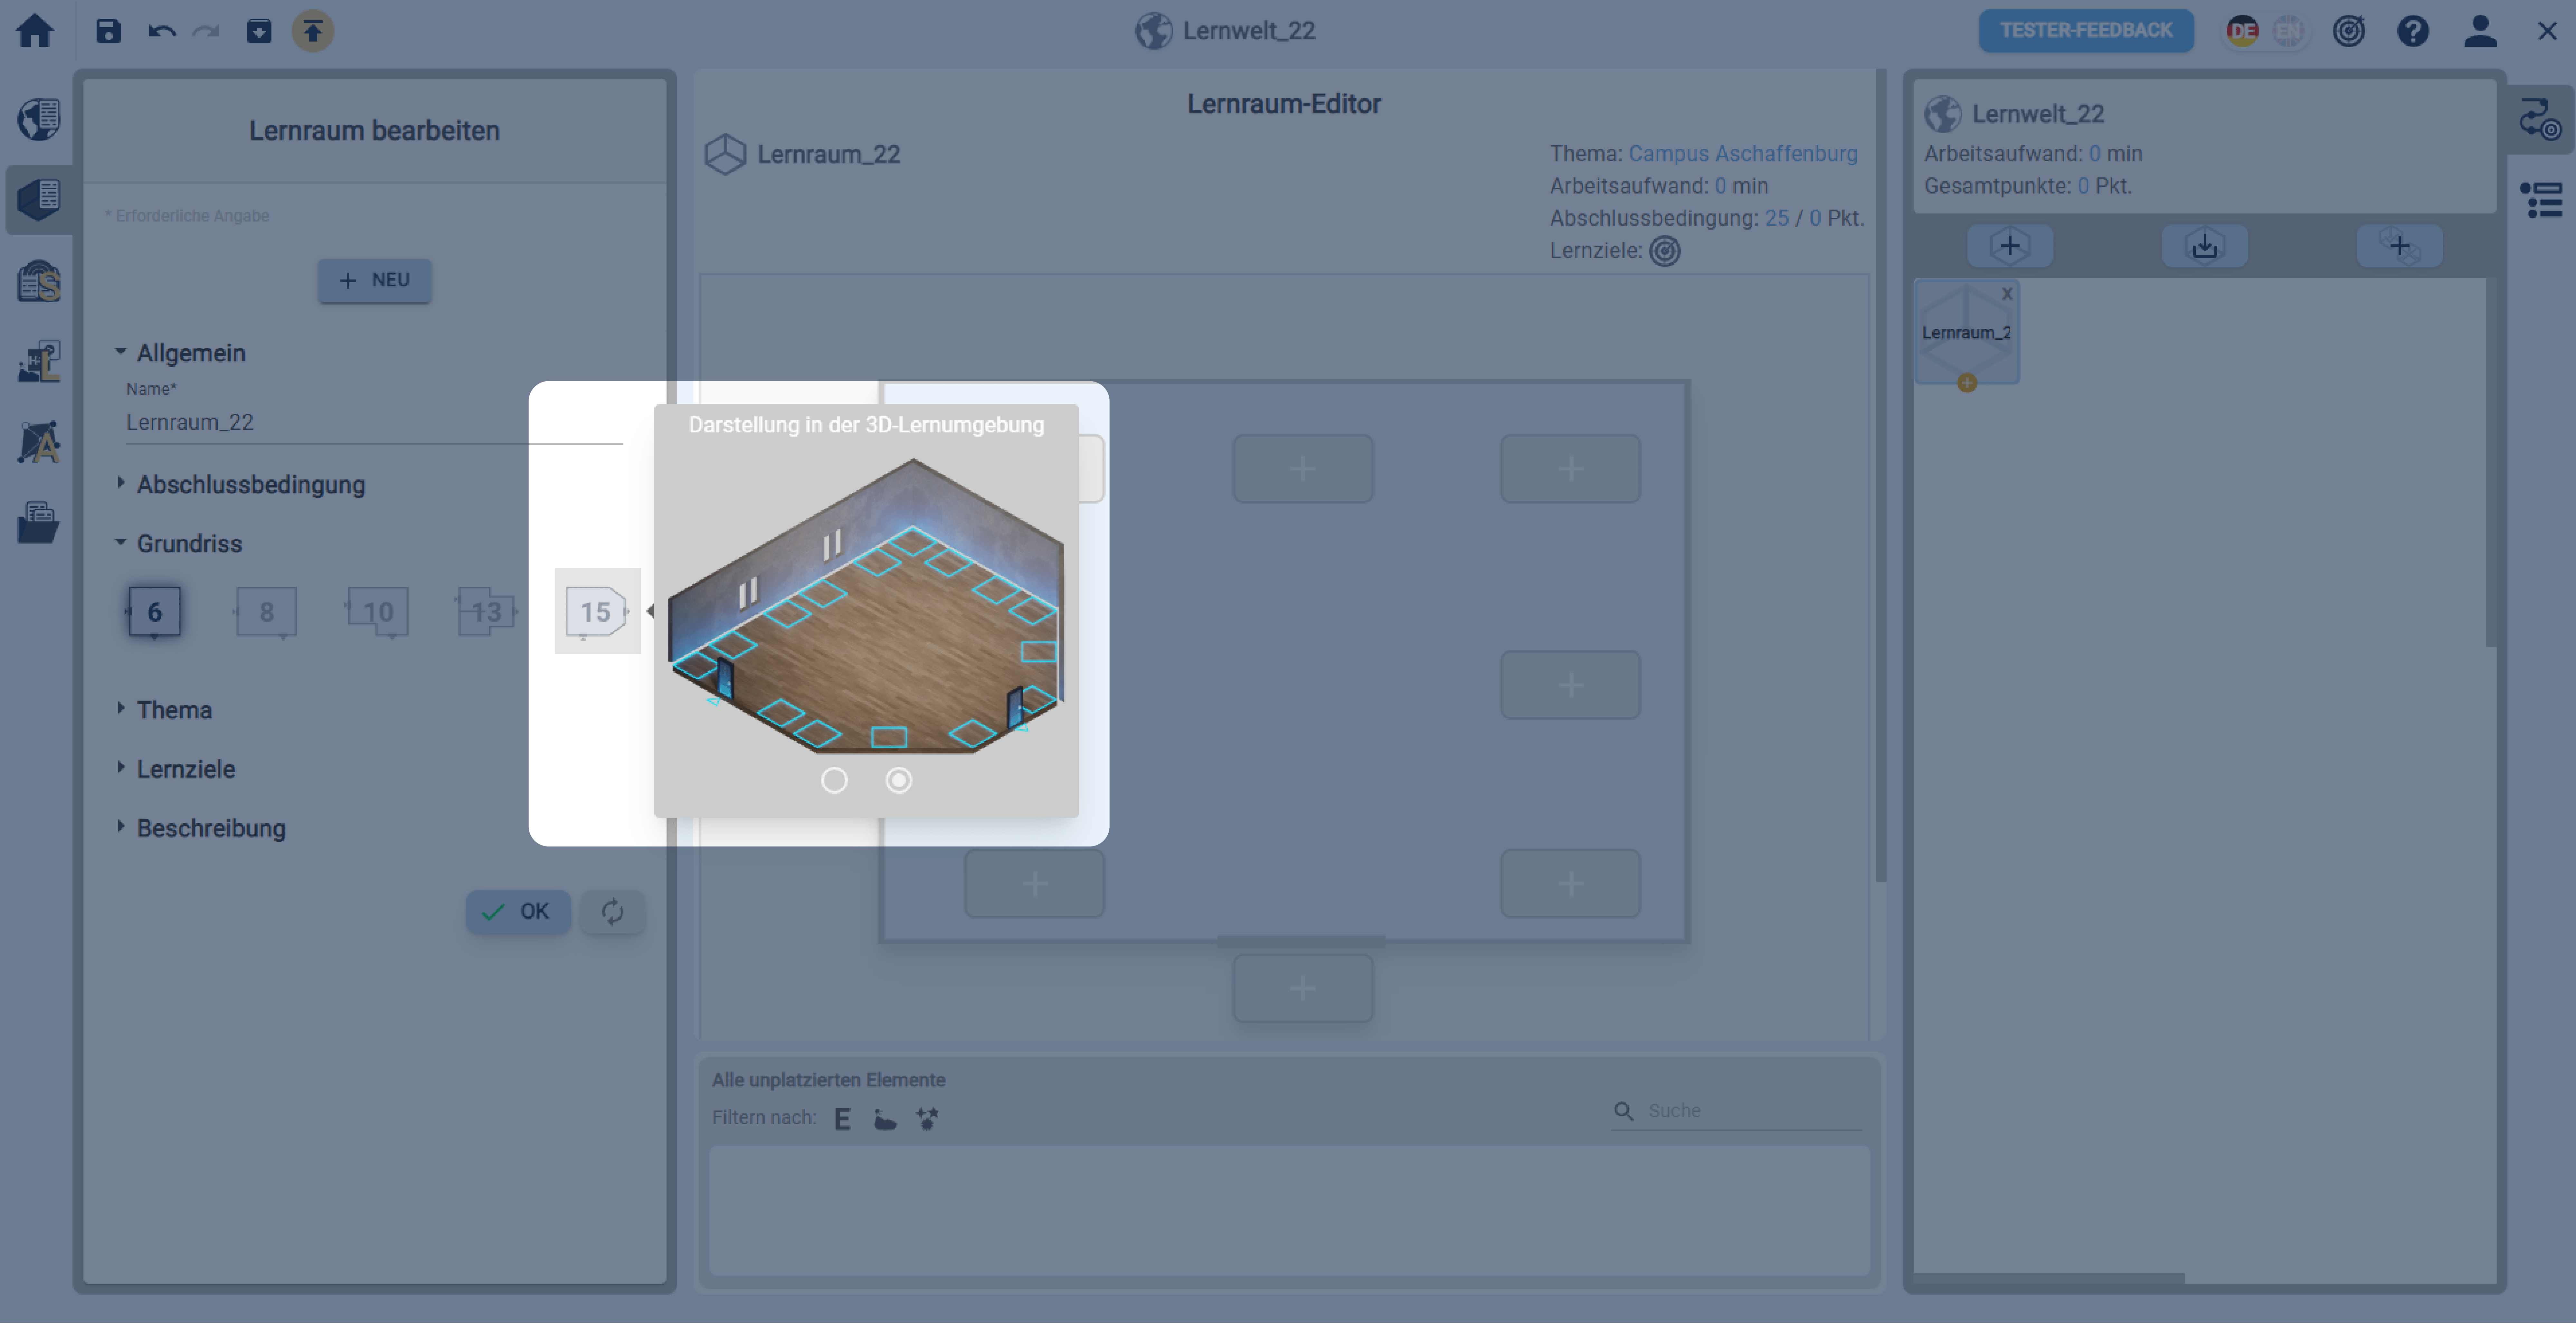Click the Suche search field
This screenshot has width=2576, height=1323.
tap(1750, 1111)
